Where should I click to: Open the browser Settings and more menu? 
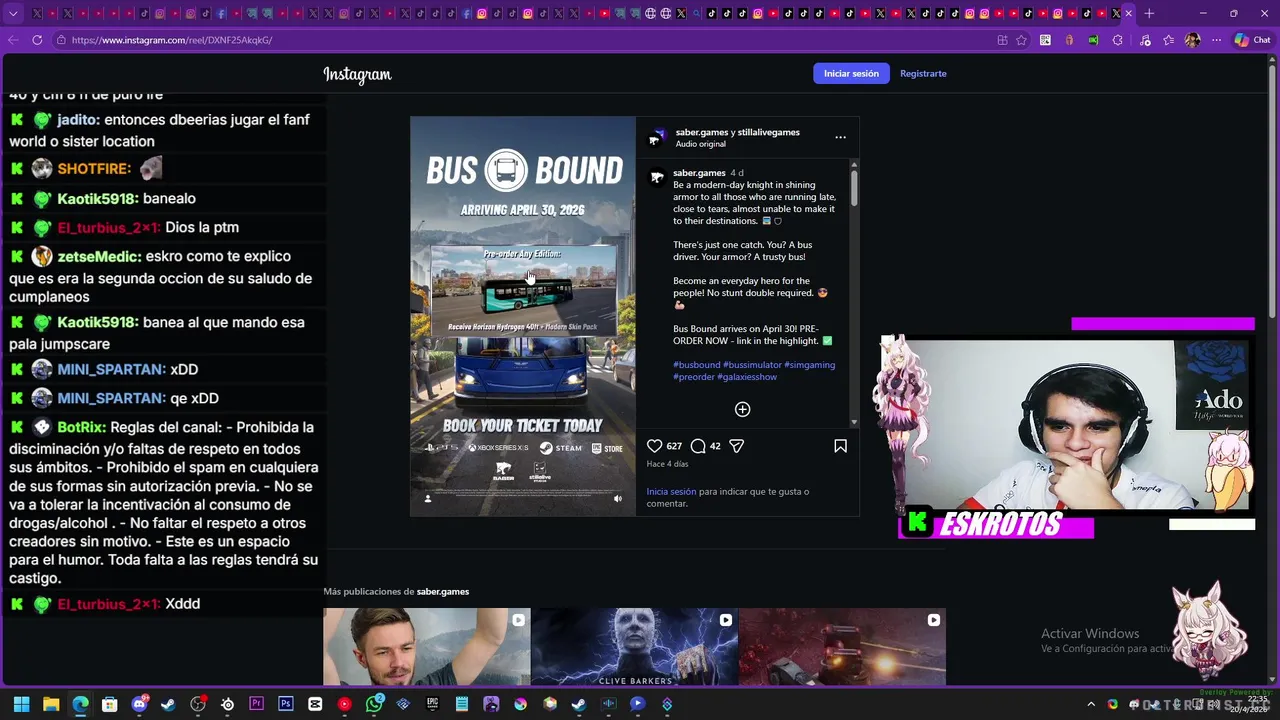click(x=1216, y=40)
